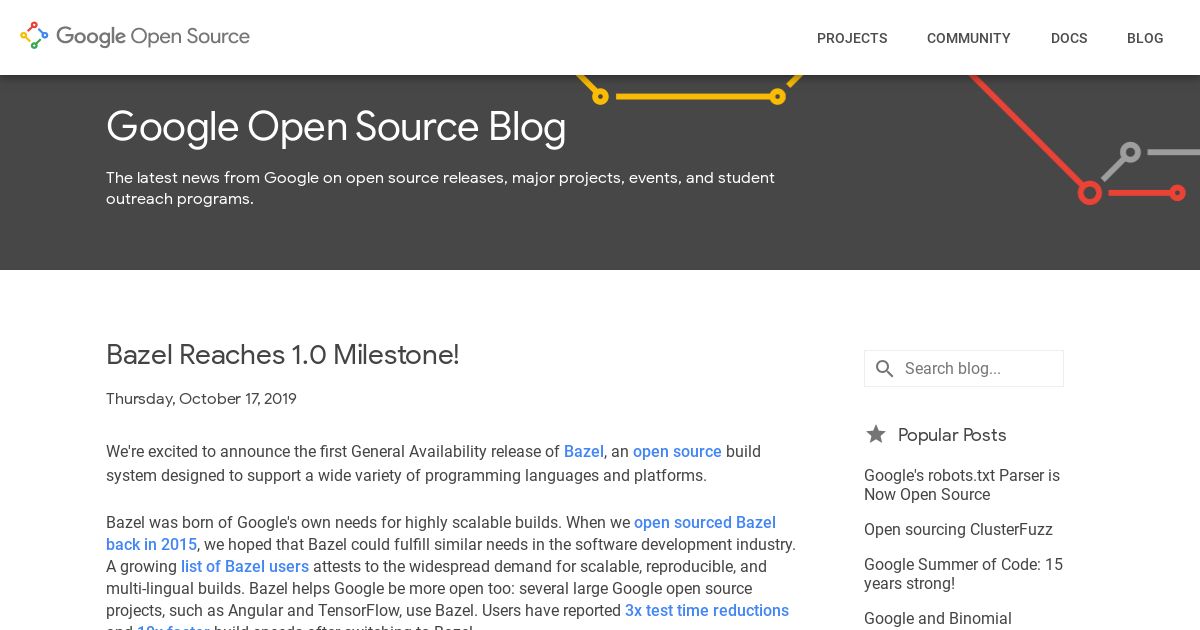This screenshot has width=1200, height=630.
Task: Click the blog tagline 'The latest news from Google'
Action: (440, 188)
